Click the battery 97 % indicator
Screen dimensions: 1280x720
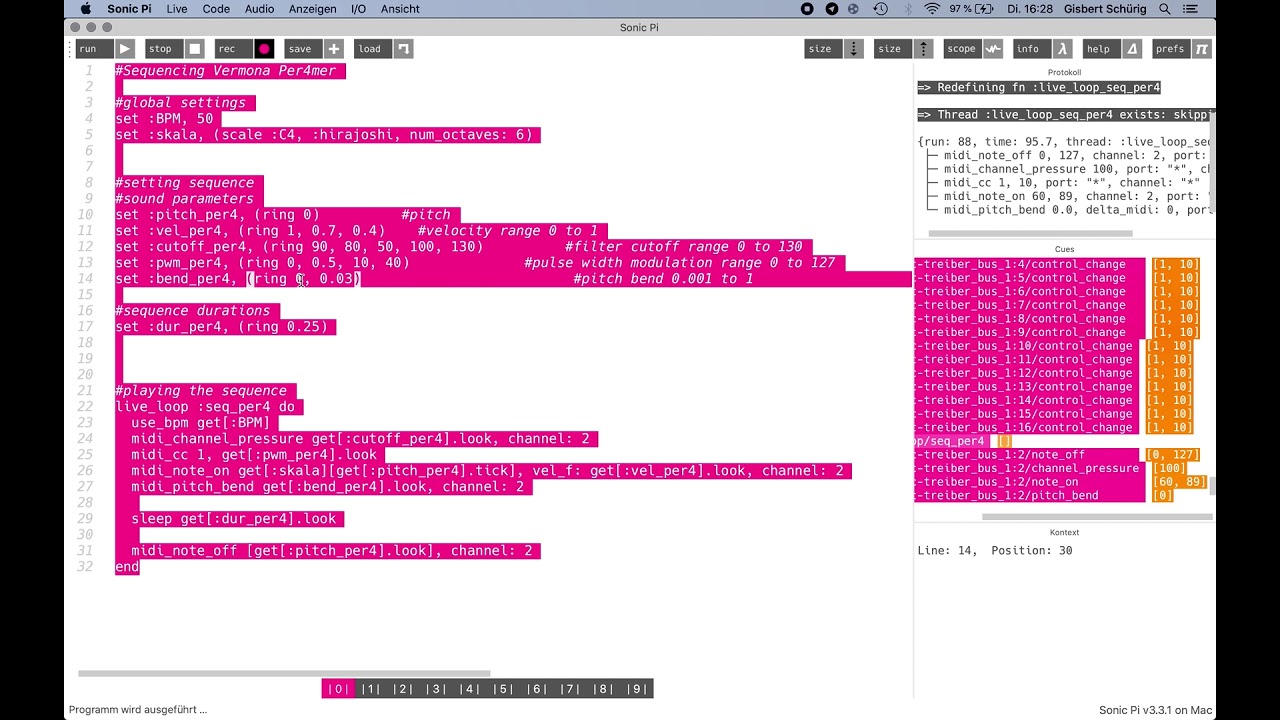pyautogui.click(x=973, y=9)
